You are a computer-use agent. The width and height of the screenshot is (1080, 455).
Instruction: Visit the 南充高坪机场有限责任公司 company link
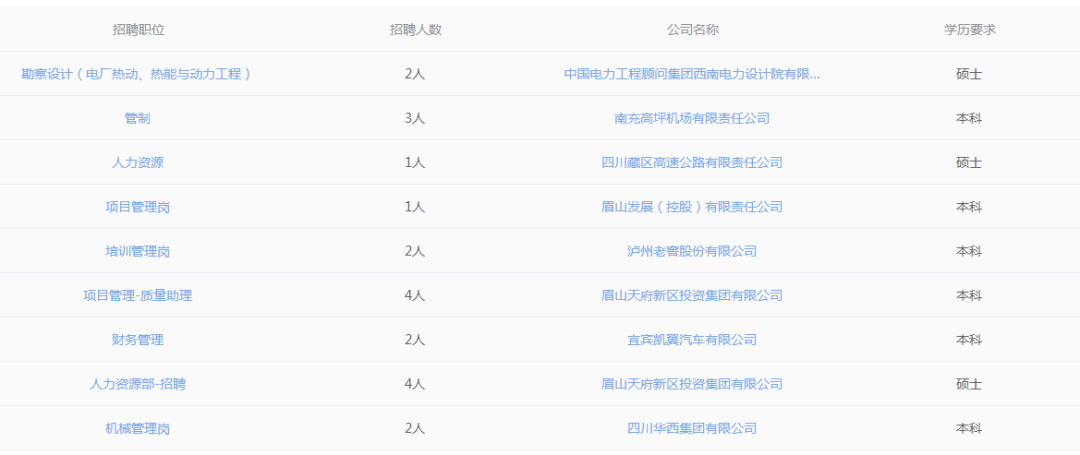(692, 118)
